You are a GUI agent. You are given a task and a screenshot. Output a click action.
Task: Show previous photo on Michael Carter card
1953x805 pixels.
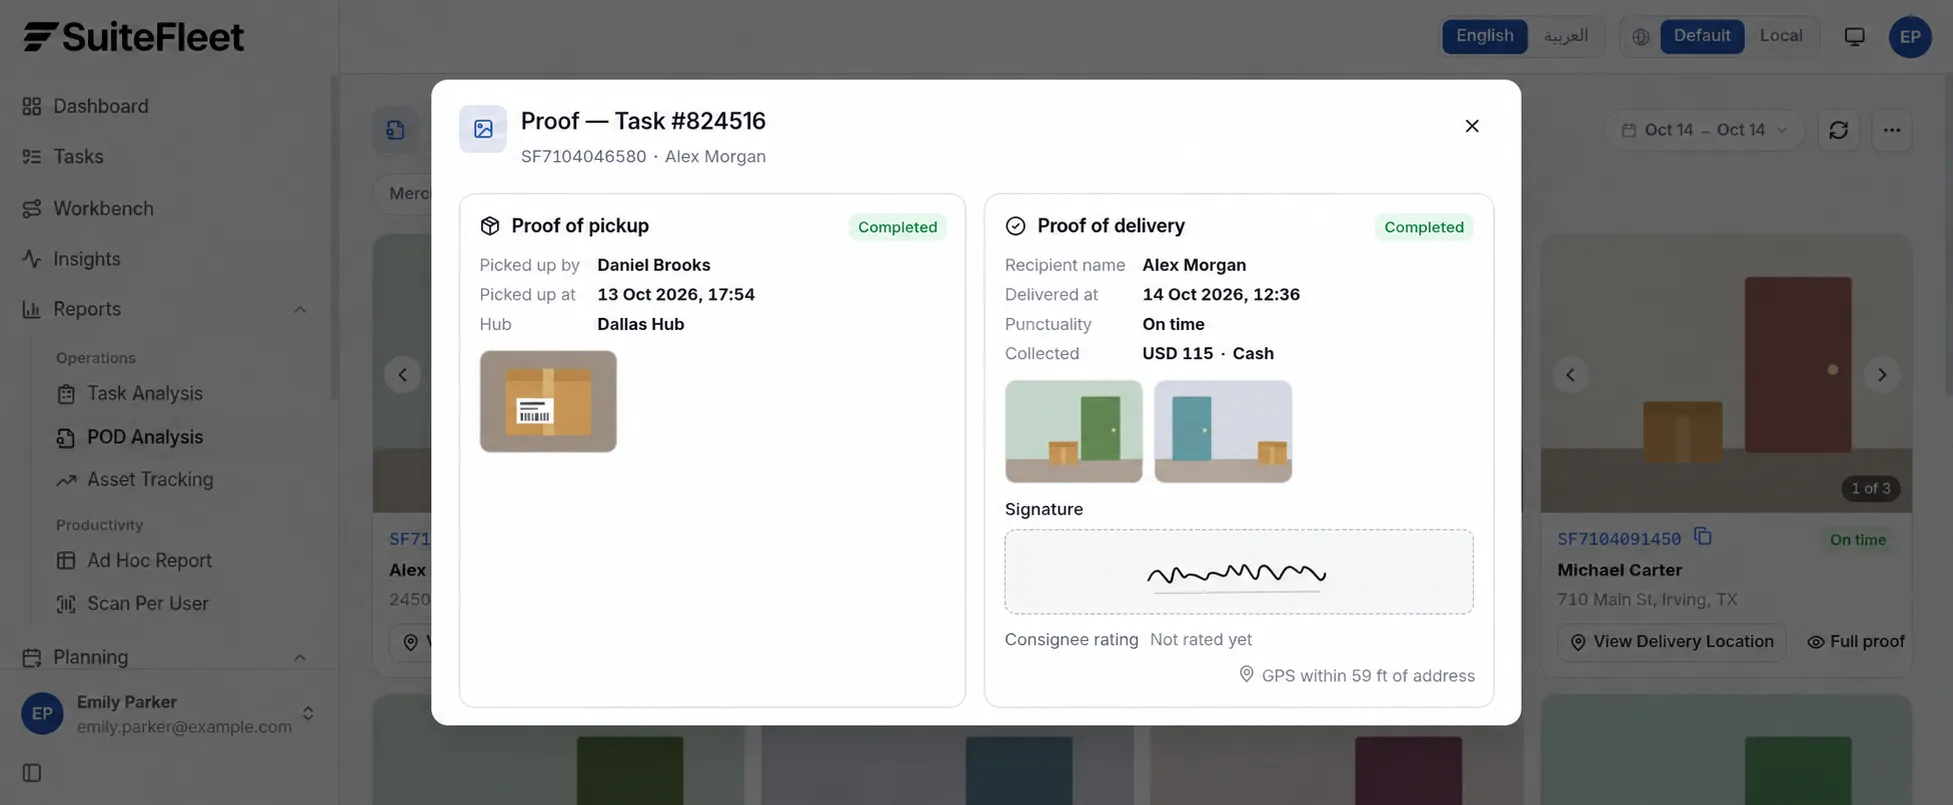(x=1570, y=375)
